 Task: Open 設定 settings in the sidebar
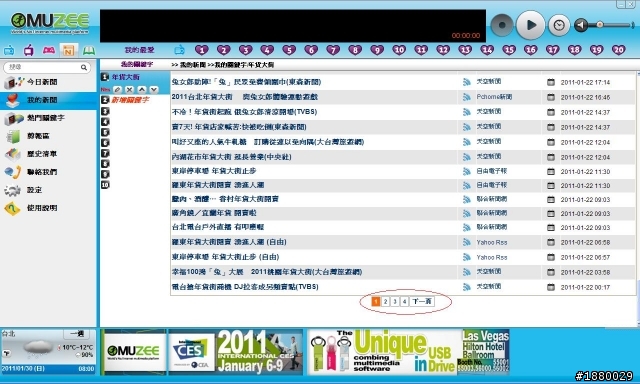coord(49,190)
